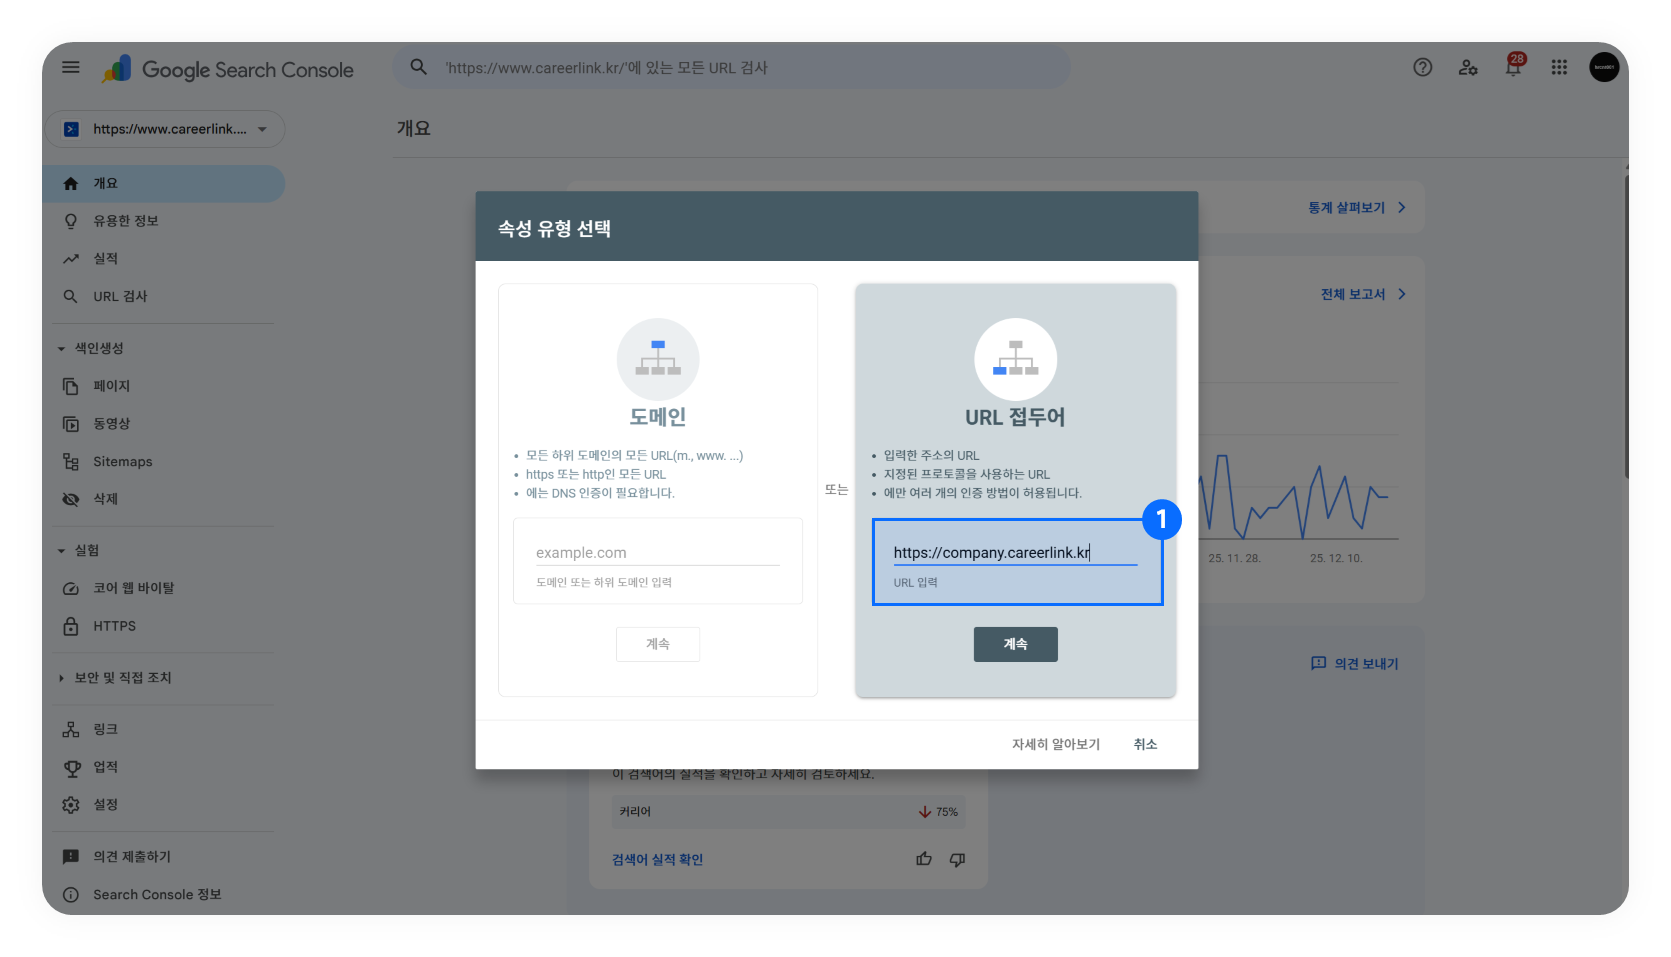Viewport: 1671px width, 957px height.
Task: Click the 도메인 example.com input field
Action: [x=657, y=553]
